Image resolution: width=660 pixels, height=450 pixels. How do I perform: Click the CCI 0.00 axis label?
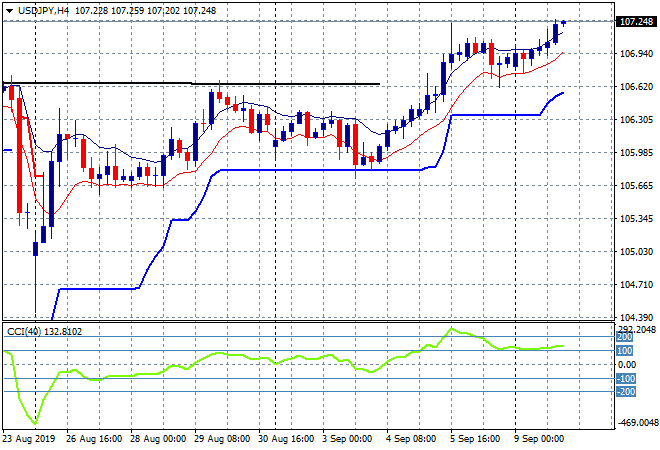[x=628, y=365]
